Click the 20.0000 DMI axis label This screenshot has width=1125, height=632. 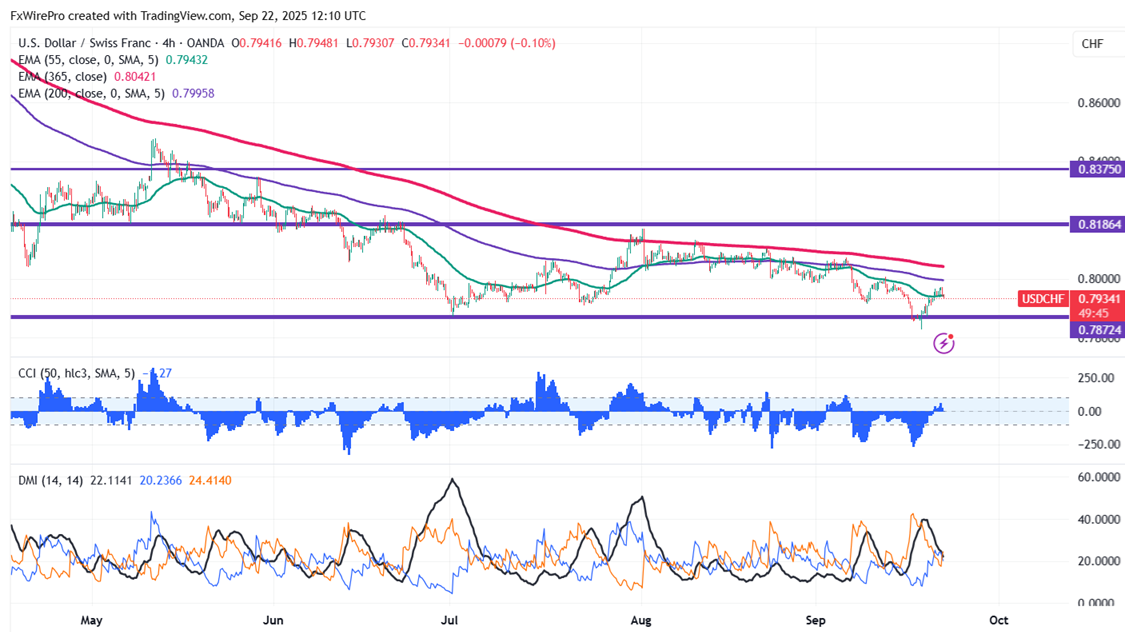(x=1098, y=561)
